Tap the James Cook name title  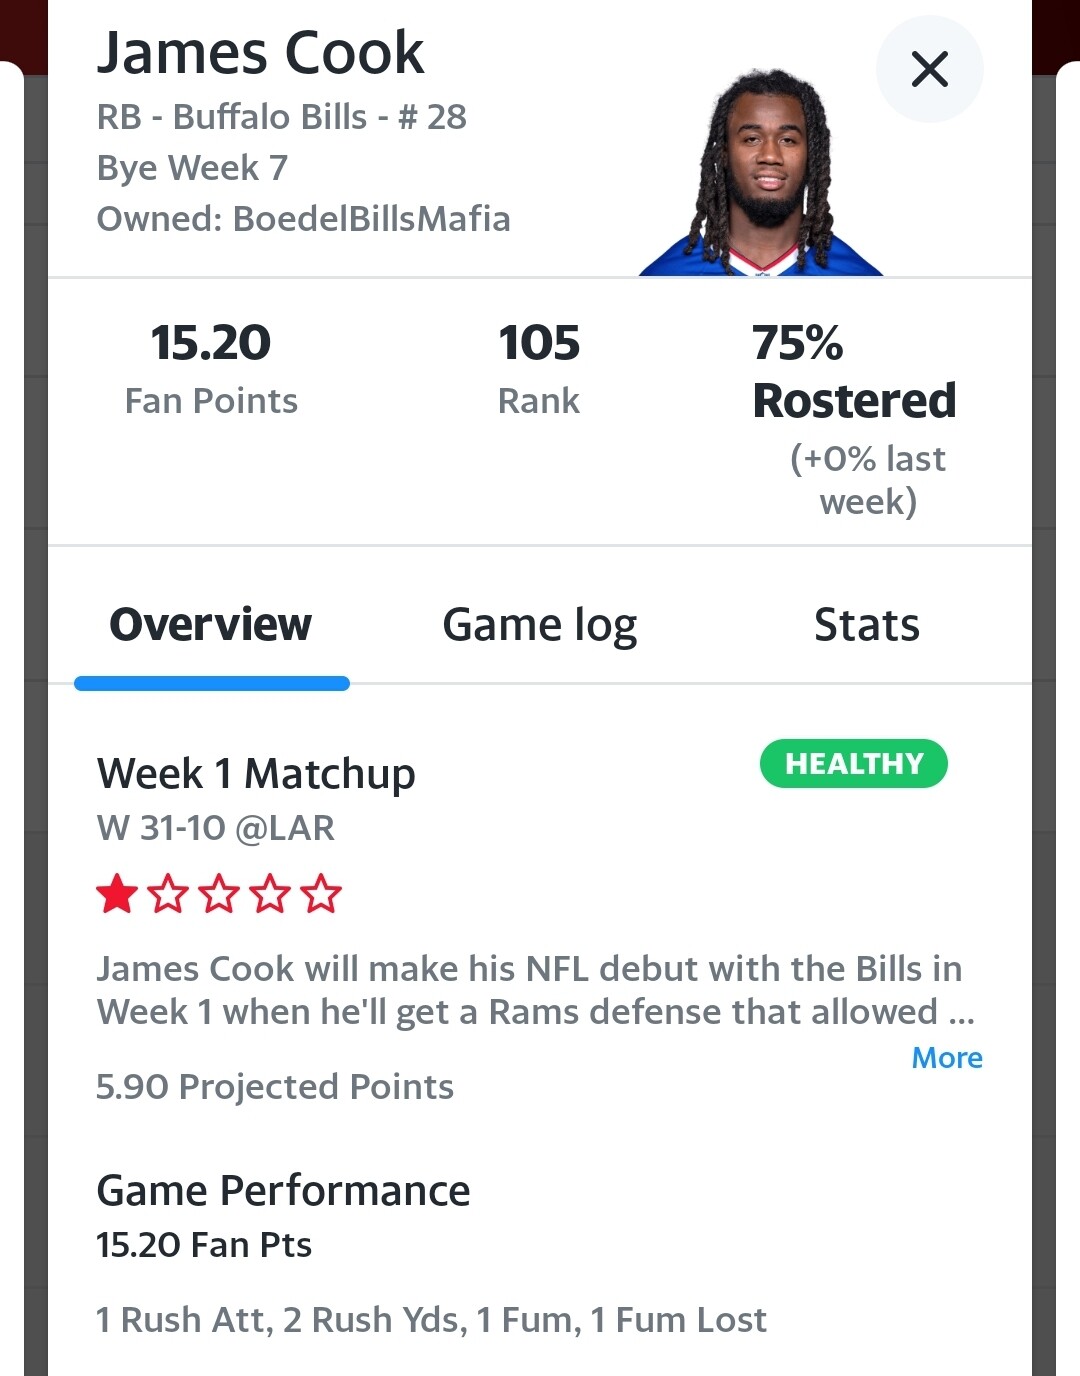pos(260,53)
